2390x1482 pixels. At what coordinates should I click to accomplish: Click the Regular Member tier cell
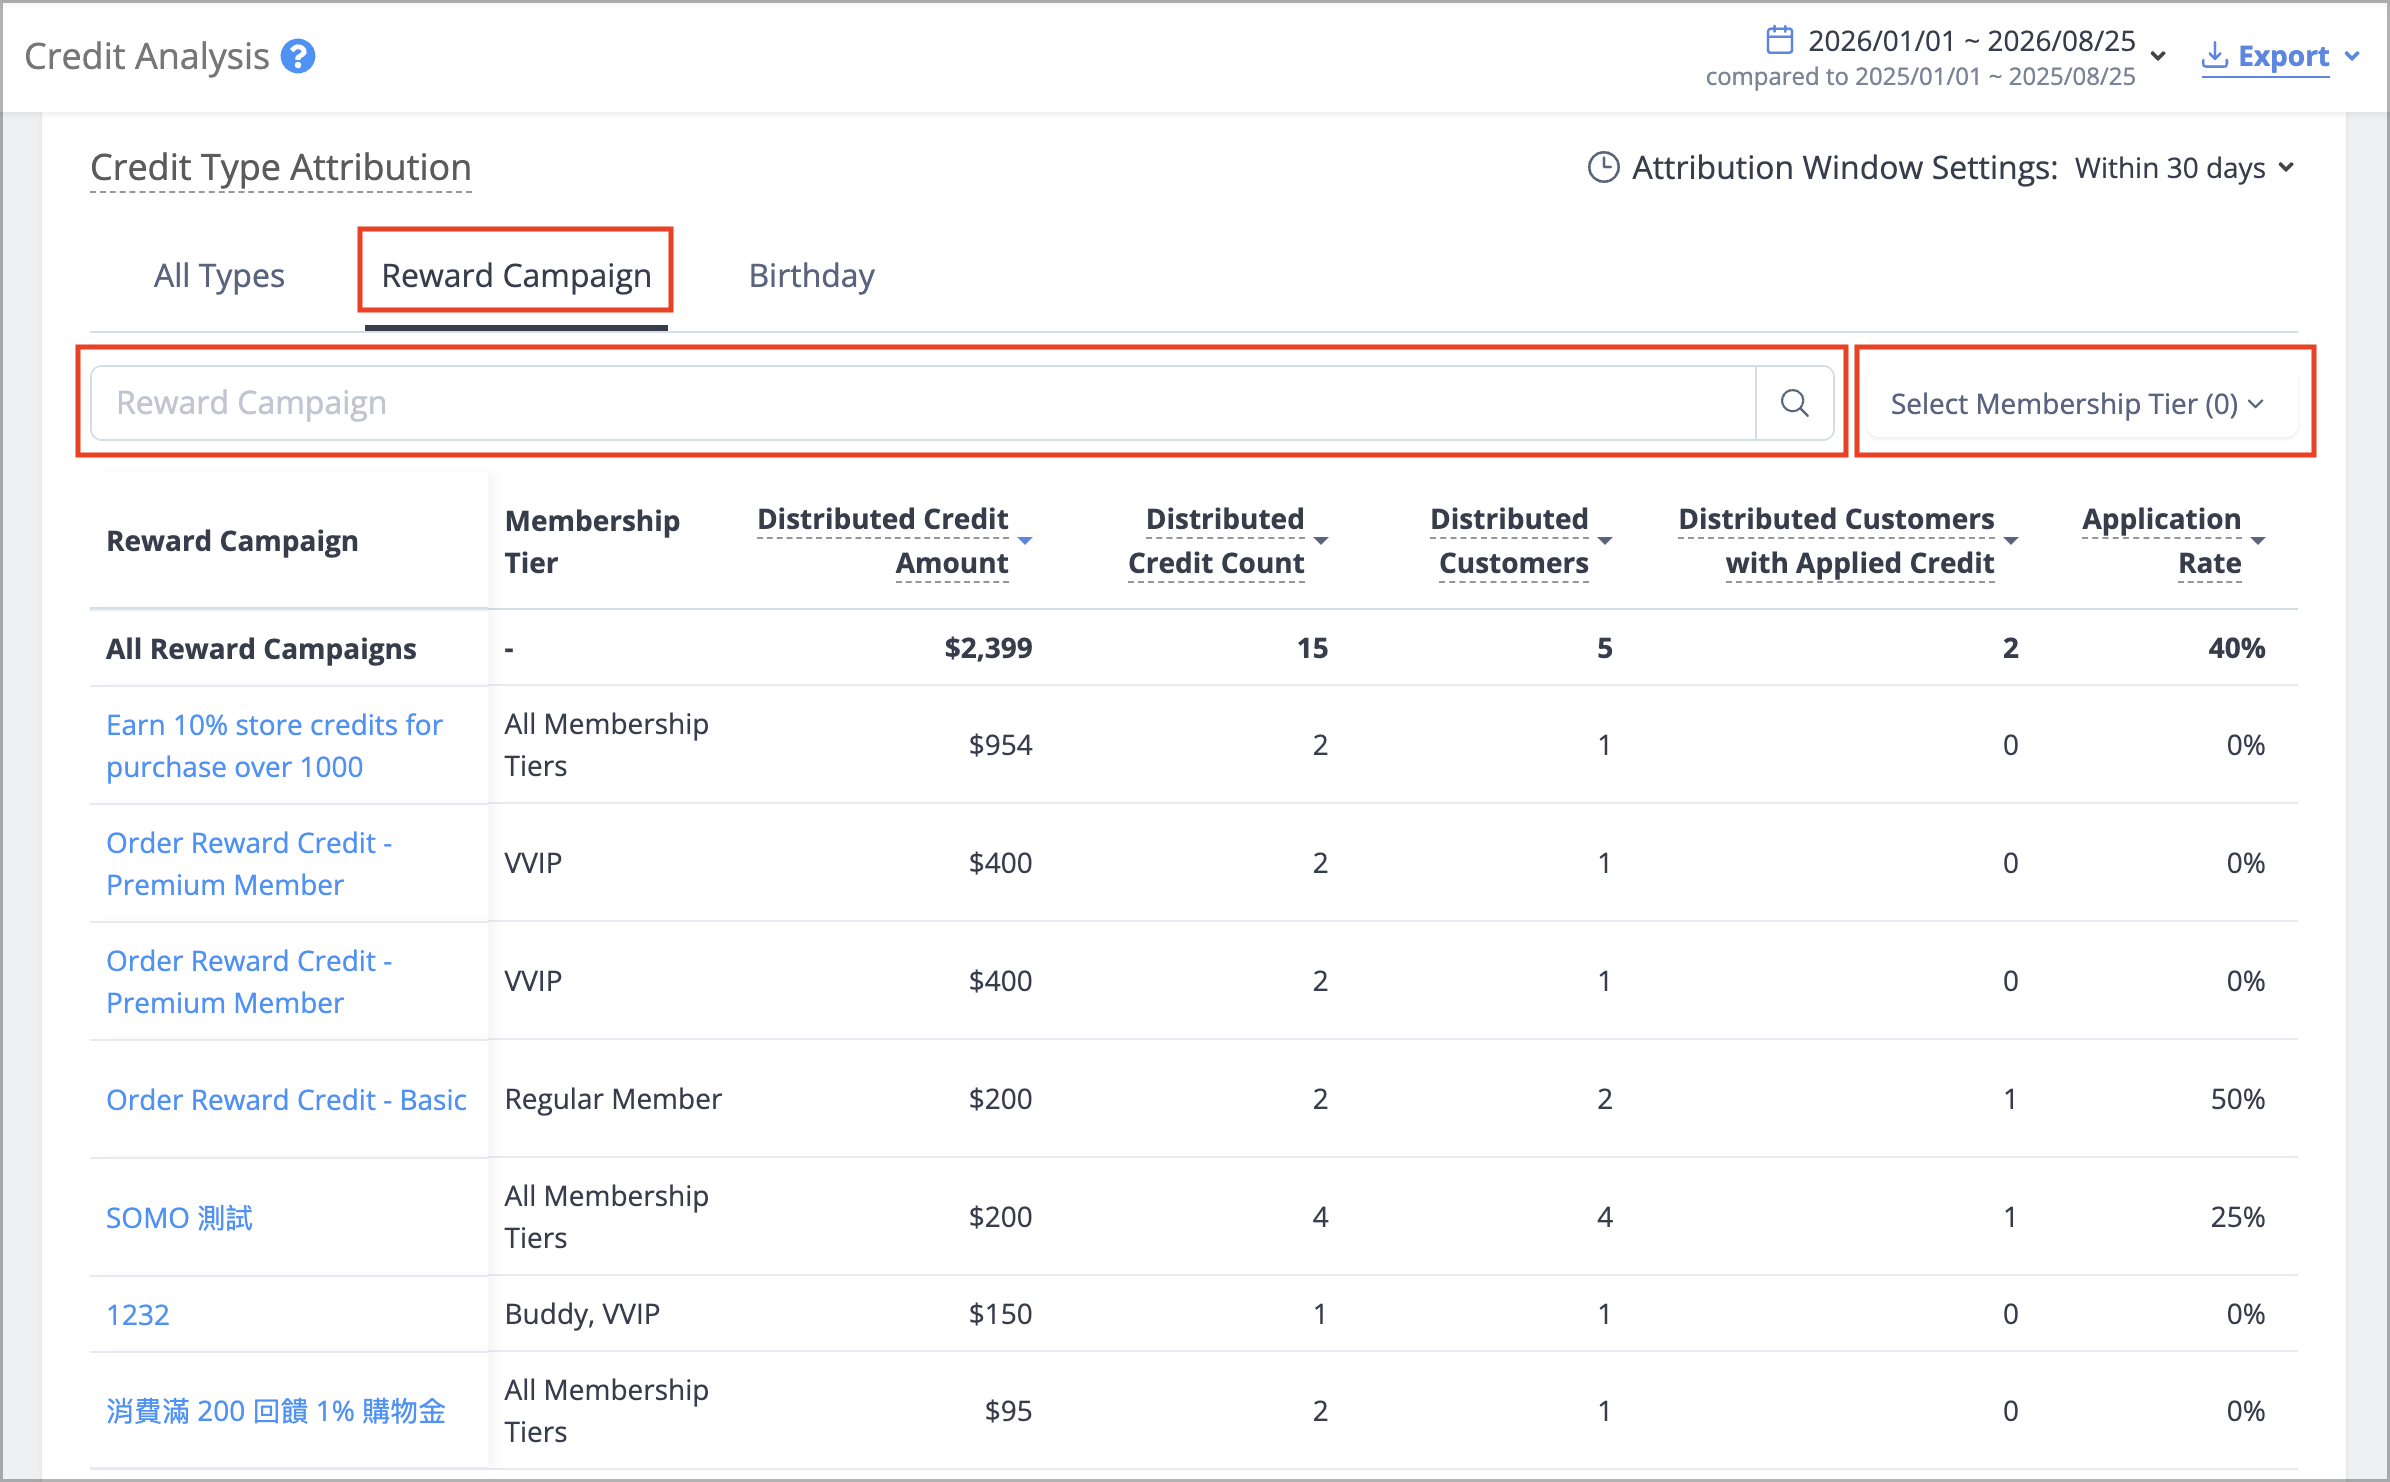tap(613, 1099)
